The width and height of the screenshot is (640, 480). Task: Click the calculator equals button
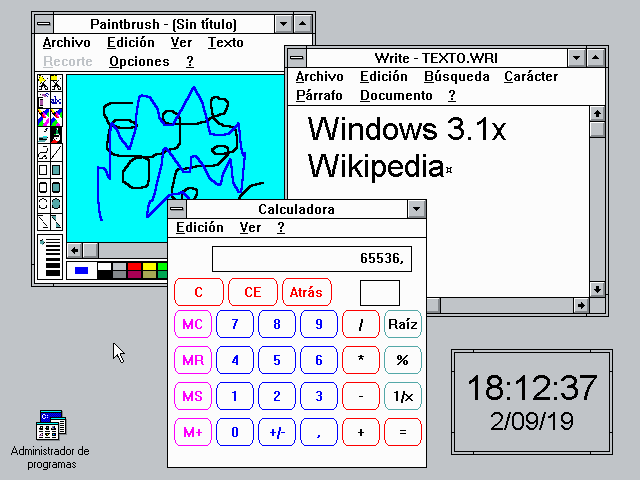point(402,432)
